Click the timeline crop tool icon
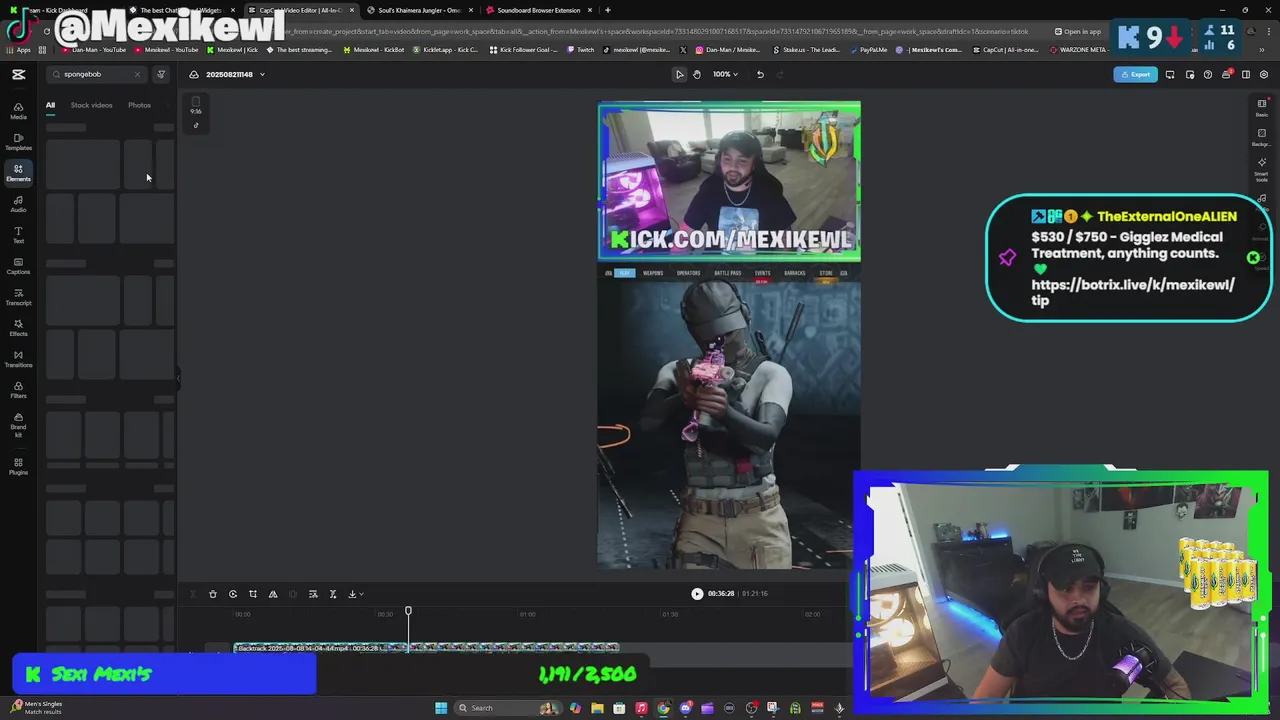This screenshot has width=1280, height=720. tap(253, 594)
